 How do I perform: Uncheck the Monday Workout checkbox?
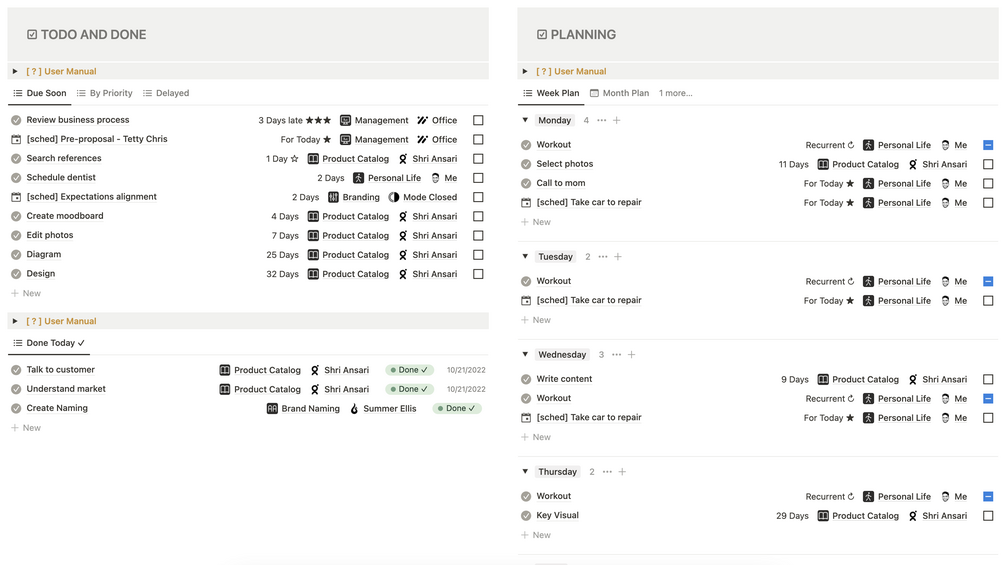[988, 145]
